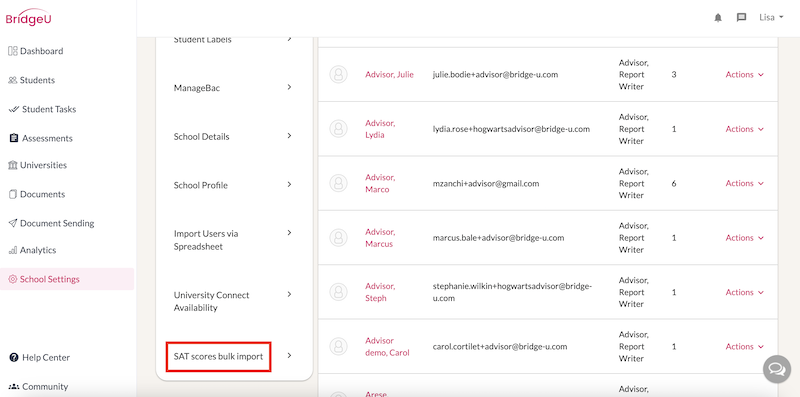Image resolution: width=800 pixels, height=397 pixels.
Task: Open the ManageBac settings item
Action: [x=197, y=88]
